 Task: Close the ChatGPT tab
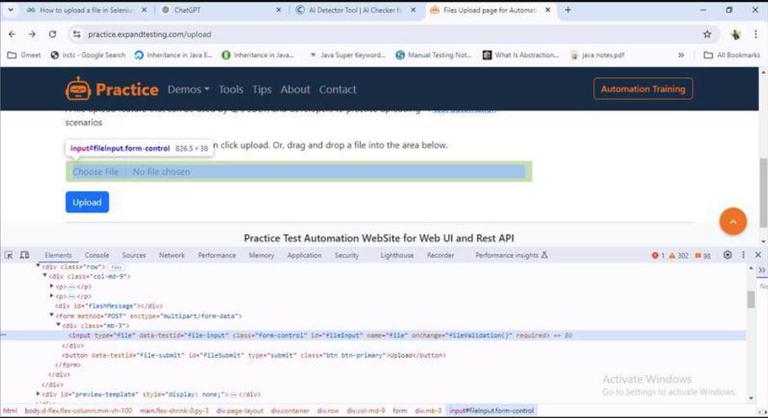pos(279,10)
